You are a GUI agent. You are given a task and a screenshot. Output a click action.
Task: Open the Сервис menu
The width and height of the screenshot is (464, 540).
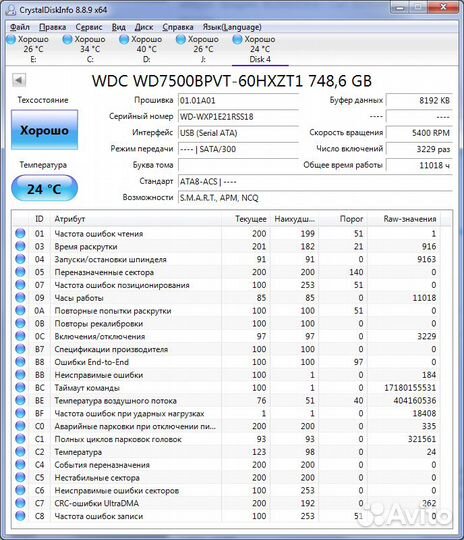[89, 27]
